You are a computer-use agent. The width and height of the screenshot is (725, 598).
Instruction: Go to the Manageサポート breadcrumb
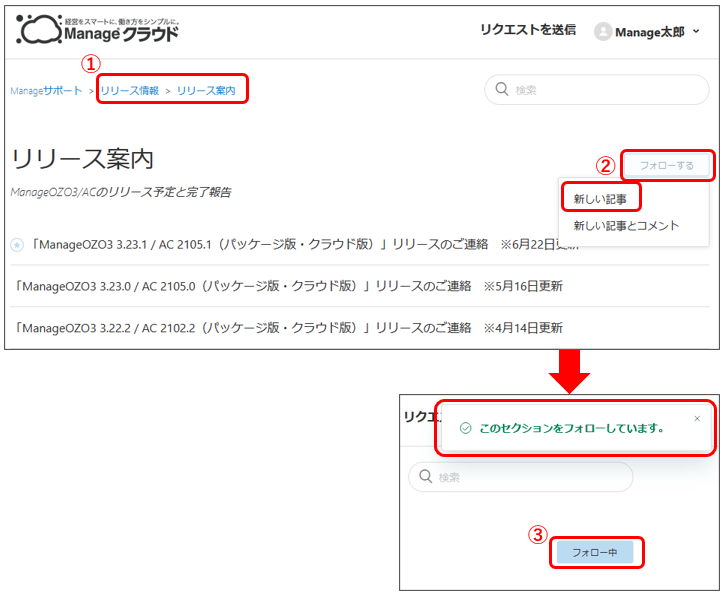click(46, 91)
